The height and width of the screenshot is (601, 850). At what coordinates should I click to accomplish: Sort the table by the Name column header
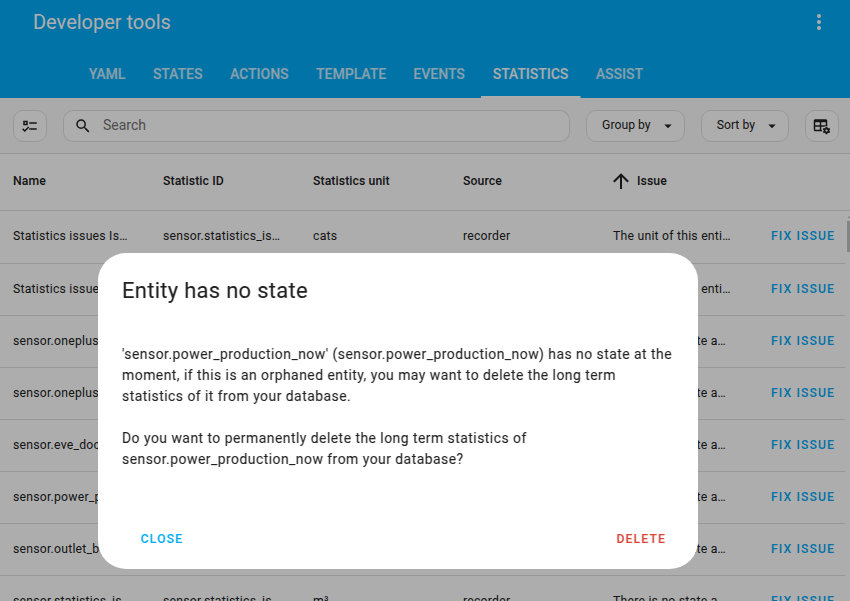(29, 181)
